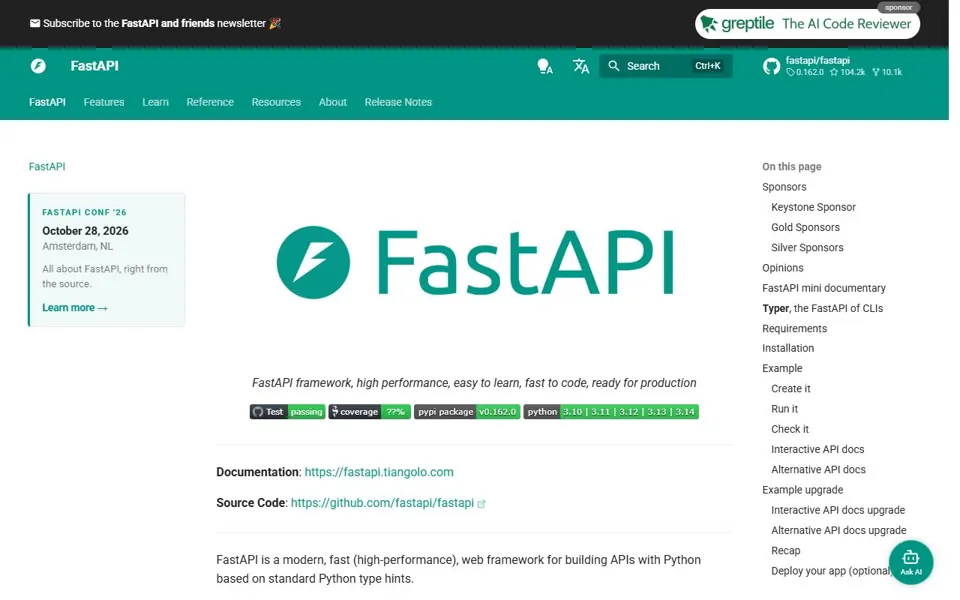Click the external link icon after GitHub URL
Screen dimensions: 960x600
(481, 504)
